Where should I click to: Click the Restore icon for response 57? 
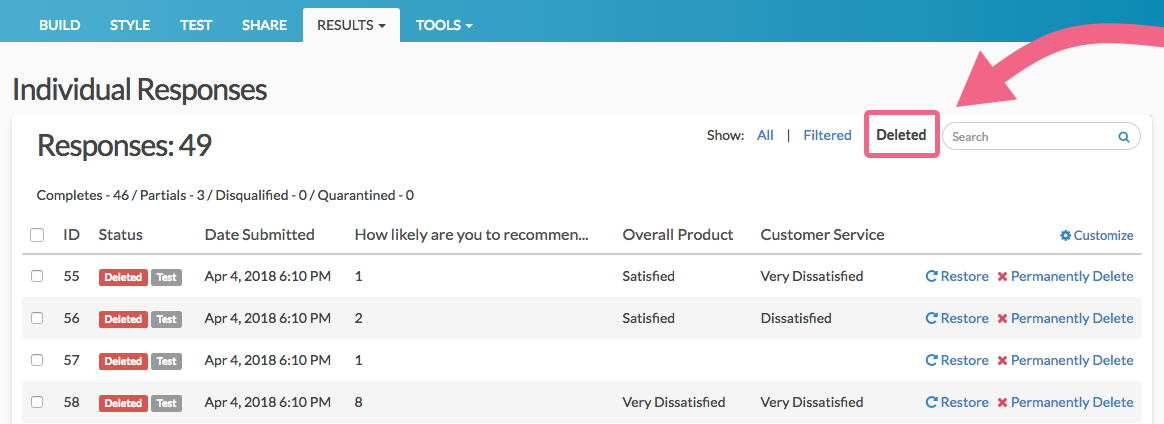932,361
